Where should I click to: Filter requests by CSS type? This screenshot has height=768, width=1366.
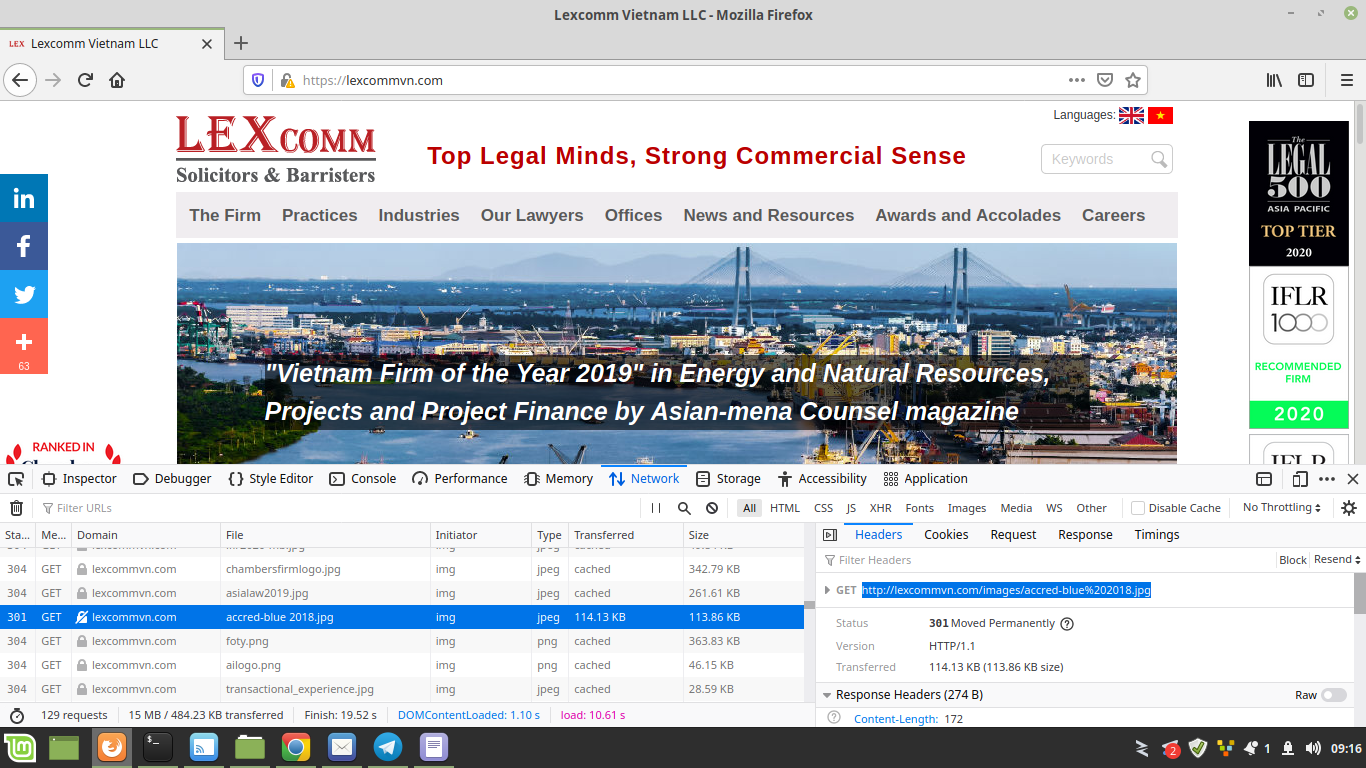[x=823, y=508]
